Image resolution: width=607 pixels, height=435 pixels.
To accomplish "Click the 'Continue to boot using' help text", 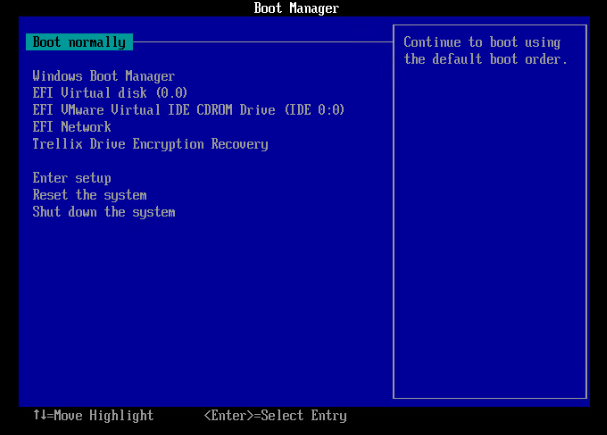I will [x=482, y=42].
